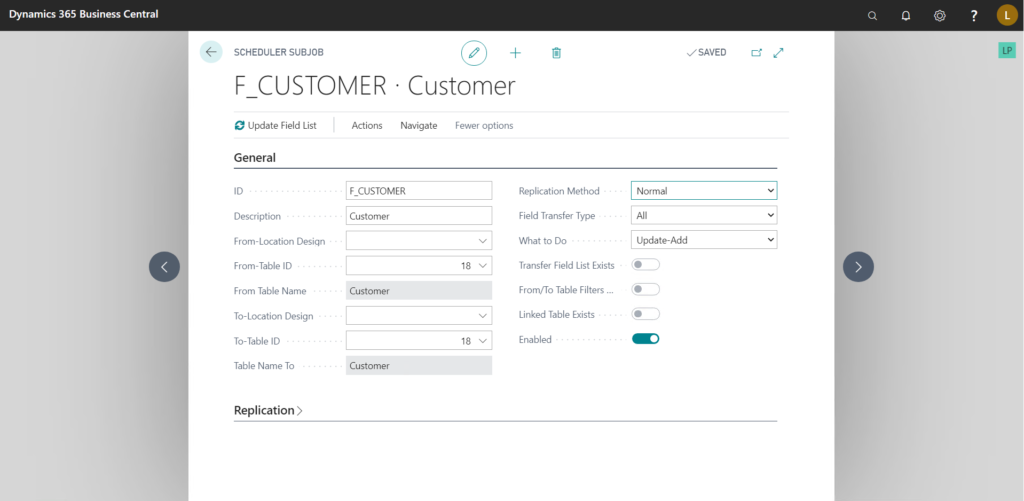The image size is (1024, 501).
Task: Open the Actions menu
Action: pos(367,125)
